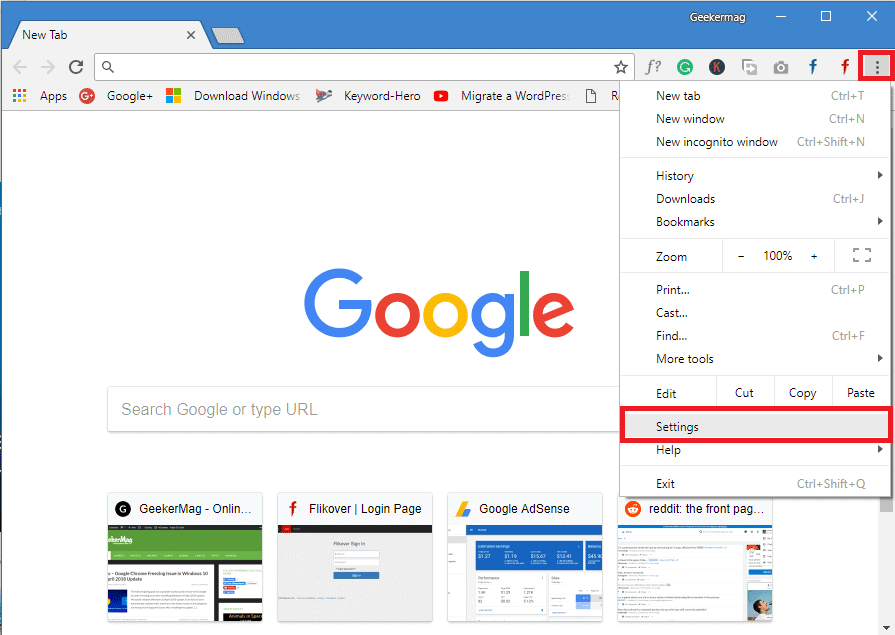Click the camera screenshot extension icon
Viewport: 895px width, 635px height.
tap(781, 68)
